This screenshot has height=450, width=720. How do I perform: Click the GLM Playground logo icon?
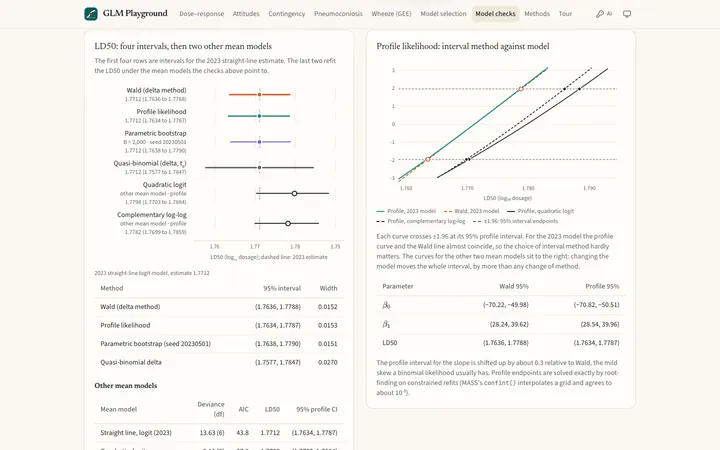click(x=91, y=14)
